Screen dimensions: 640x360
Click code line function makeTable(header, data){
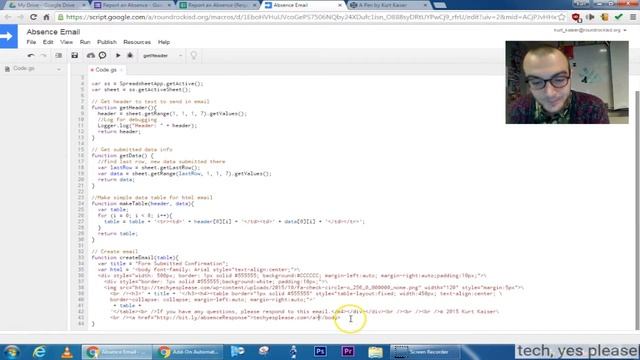[x=143, y=203]
